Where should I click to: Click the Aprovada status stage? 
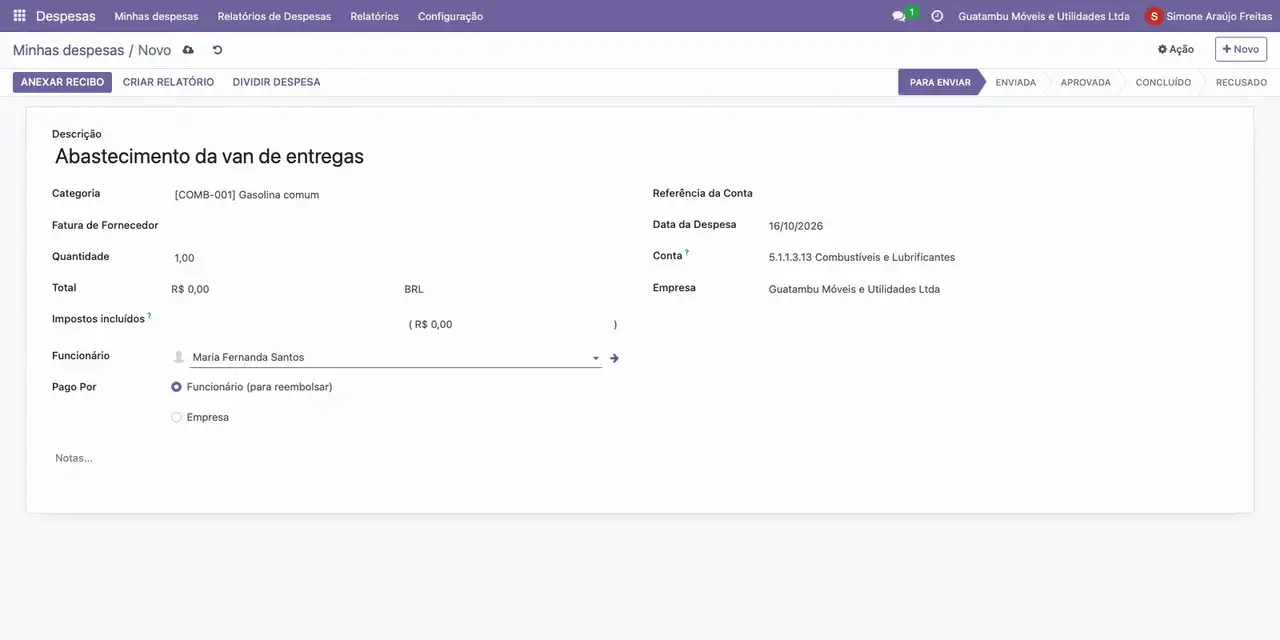coord(1085,82)
